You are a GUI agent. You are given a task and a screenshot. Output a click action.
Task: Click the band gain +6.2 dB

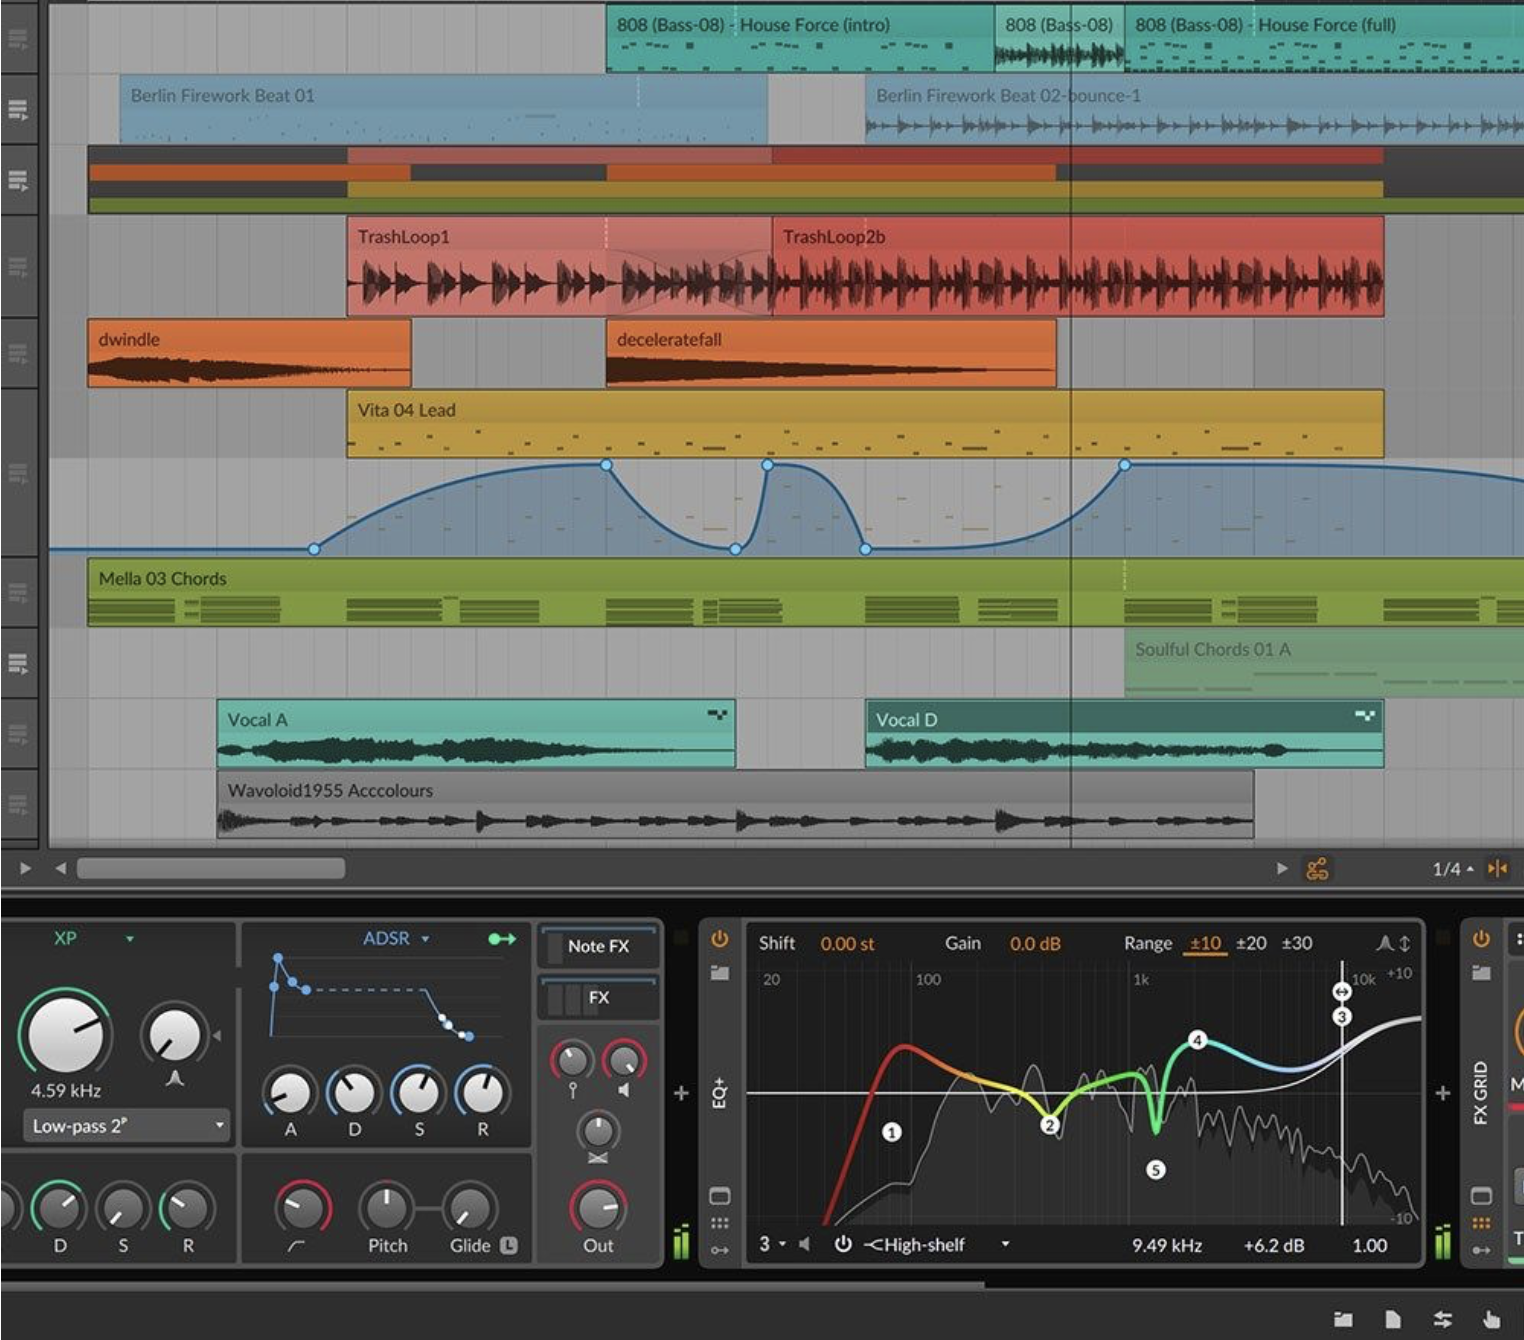click(x=1273, y=1245)
